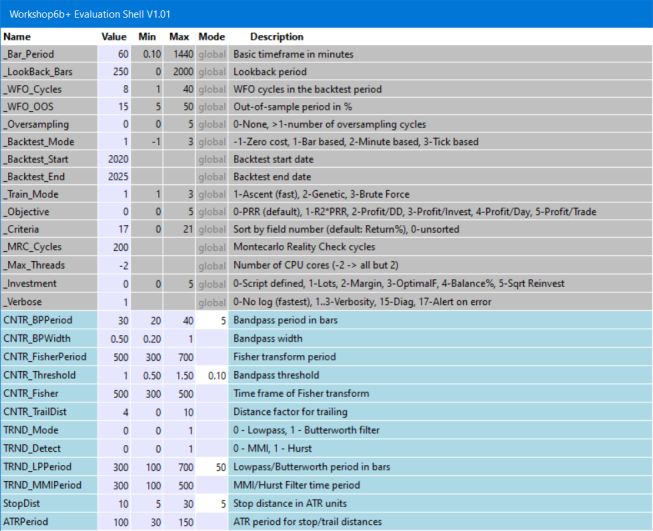Image resolution: width=653 pixels, height=531 pixels.
Task: Click the Mode cell of CNTR_BPPeriod
Action: [x=212, y=322]
